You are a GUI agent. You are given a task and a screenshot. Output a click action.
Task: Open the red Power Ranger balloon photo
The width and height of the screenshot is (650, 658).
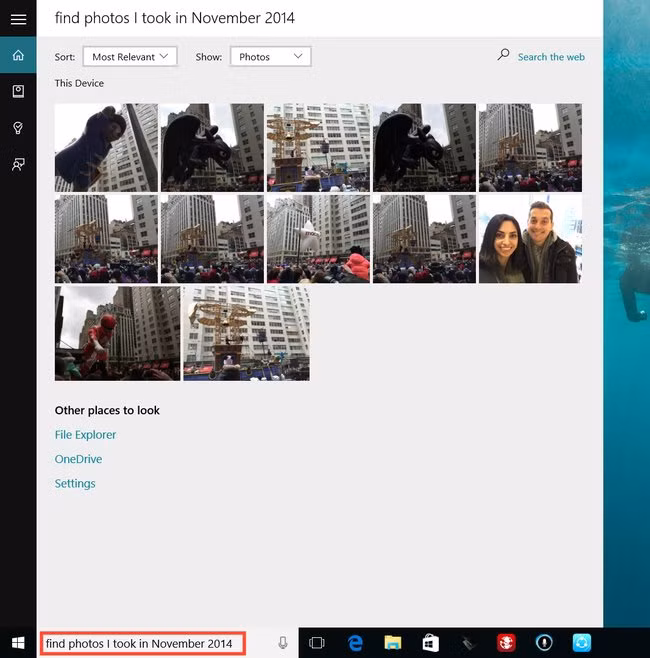(117, 333)
